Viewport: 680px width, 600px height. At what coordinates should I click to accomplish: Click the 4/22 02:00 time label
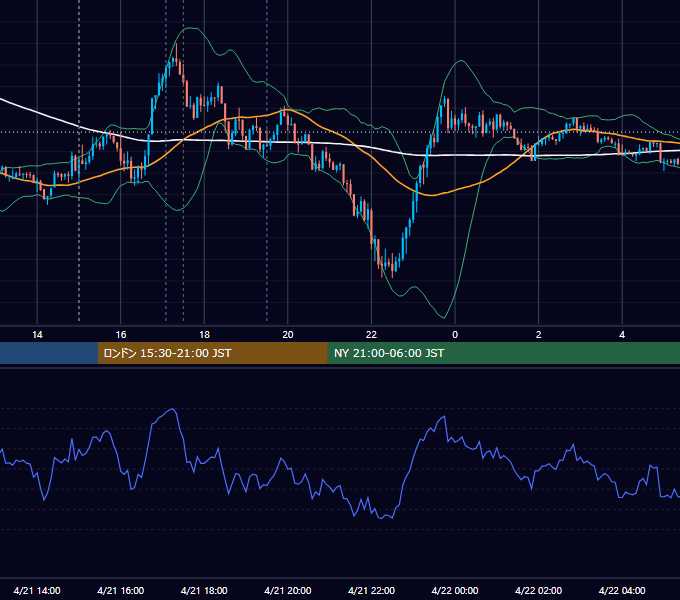pos(538,590)
